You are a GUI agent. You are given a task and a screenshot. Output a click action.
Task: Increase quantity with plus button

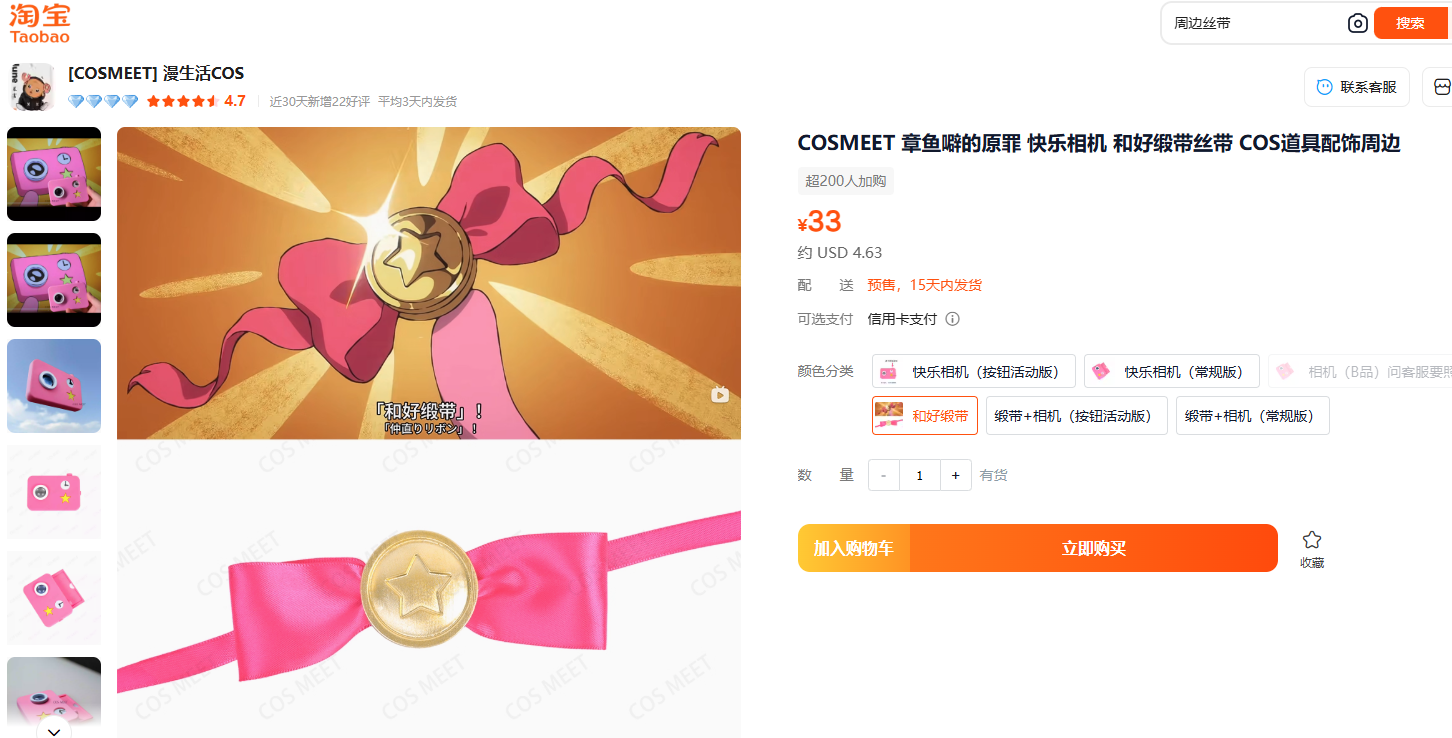(955, 475)
